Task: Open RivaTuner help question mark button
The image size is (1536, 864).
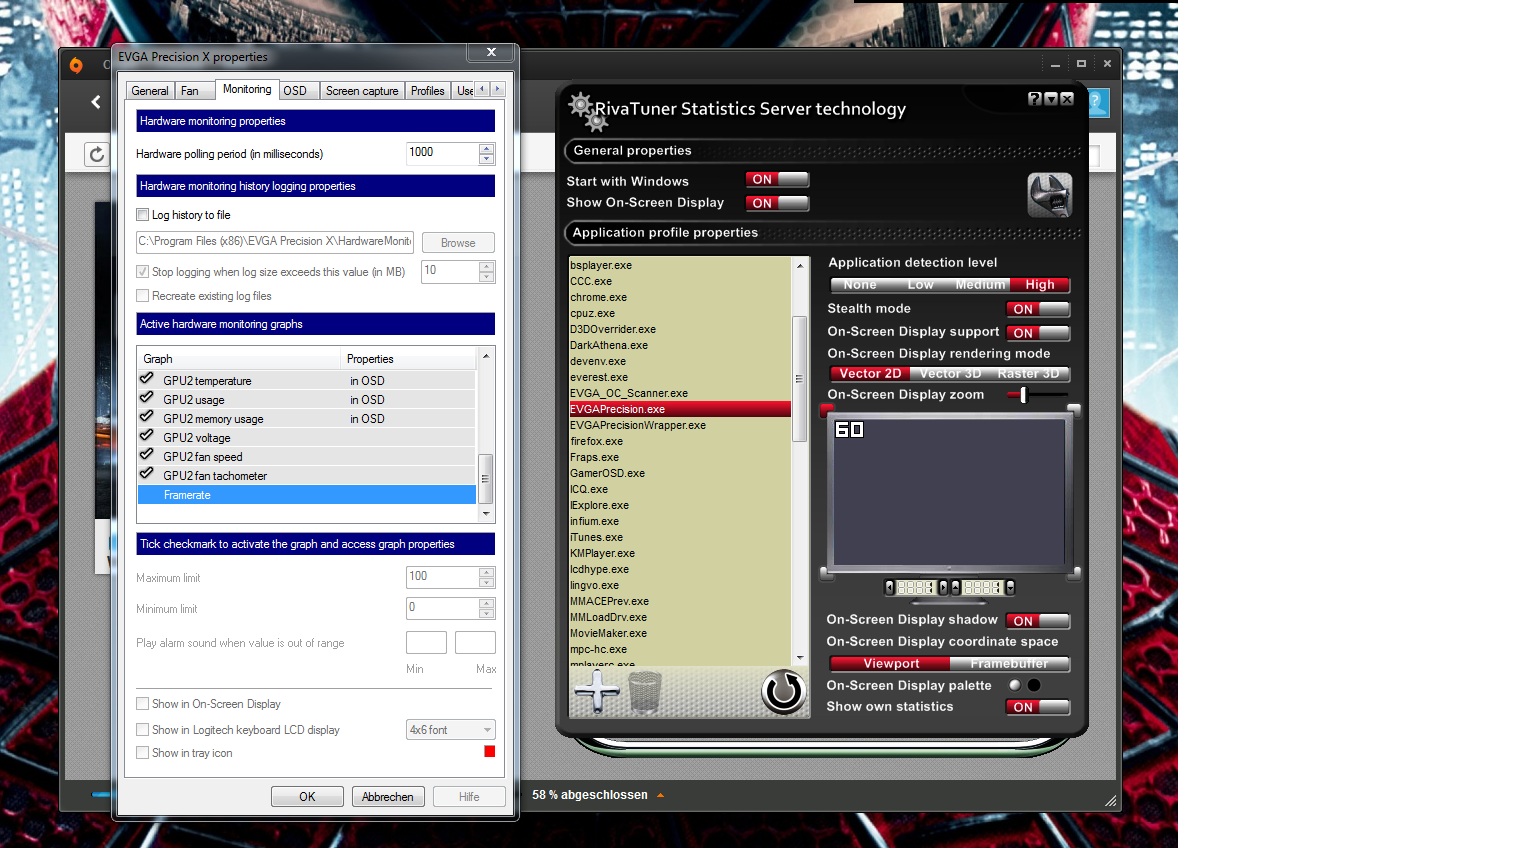Action: click(x=1035, y=99)
